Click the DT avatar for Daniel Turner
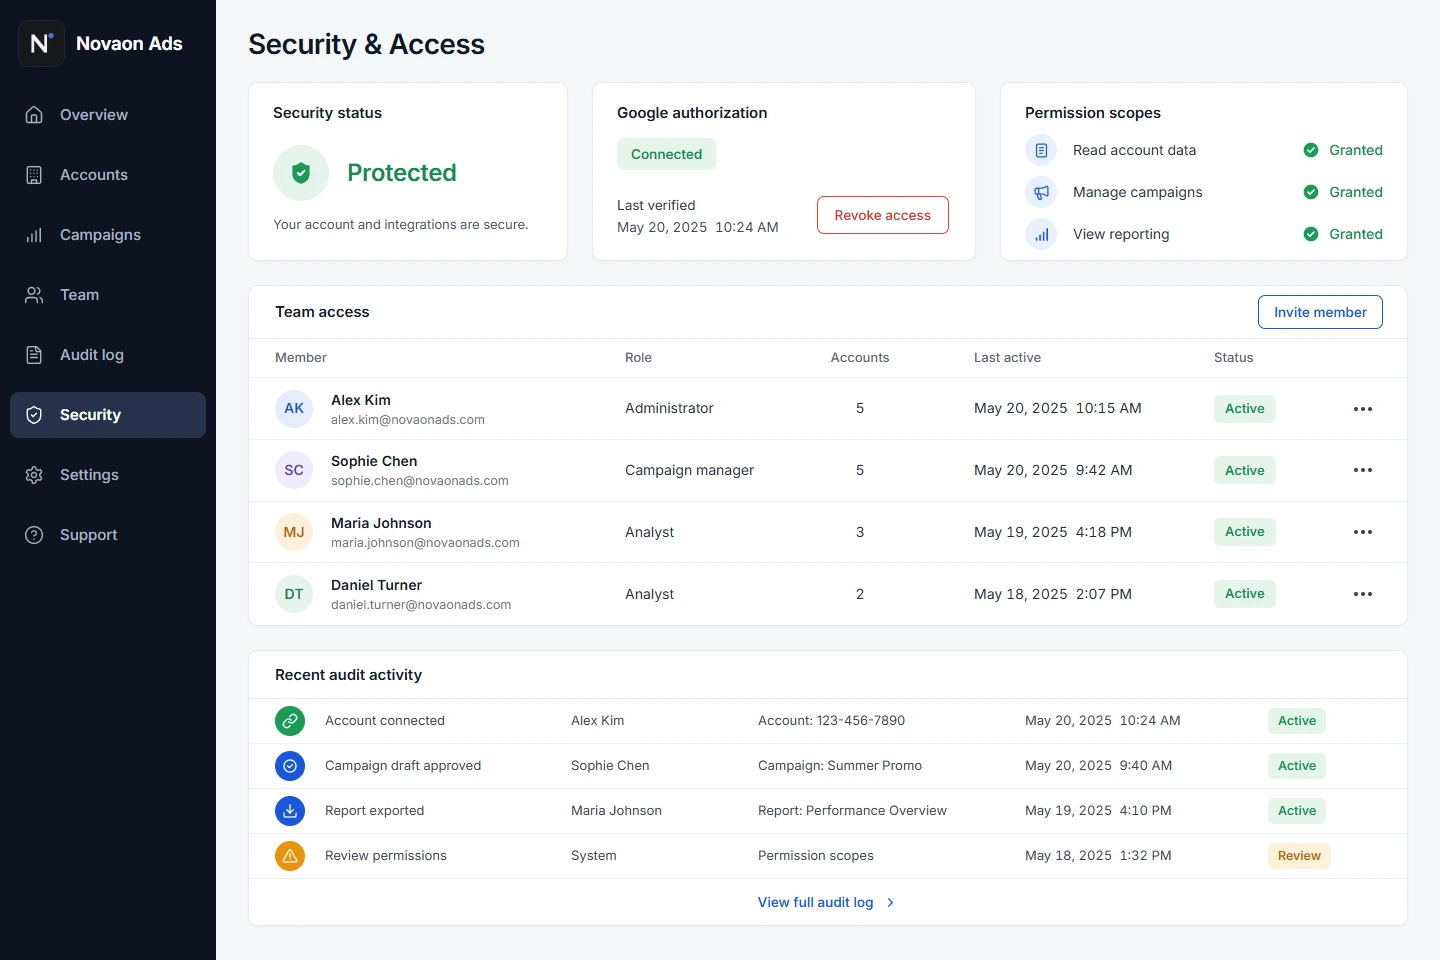This screenshot has width=1440, height=960. pos(294,594)
